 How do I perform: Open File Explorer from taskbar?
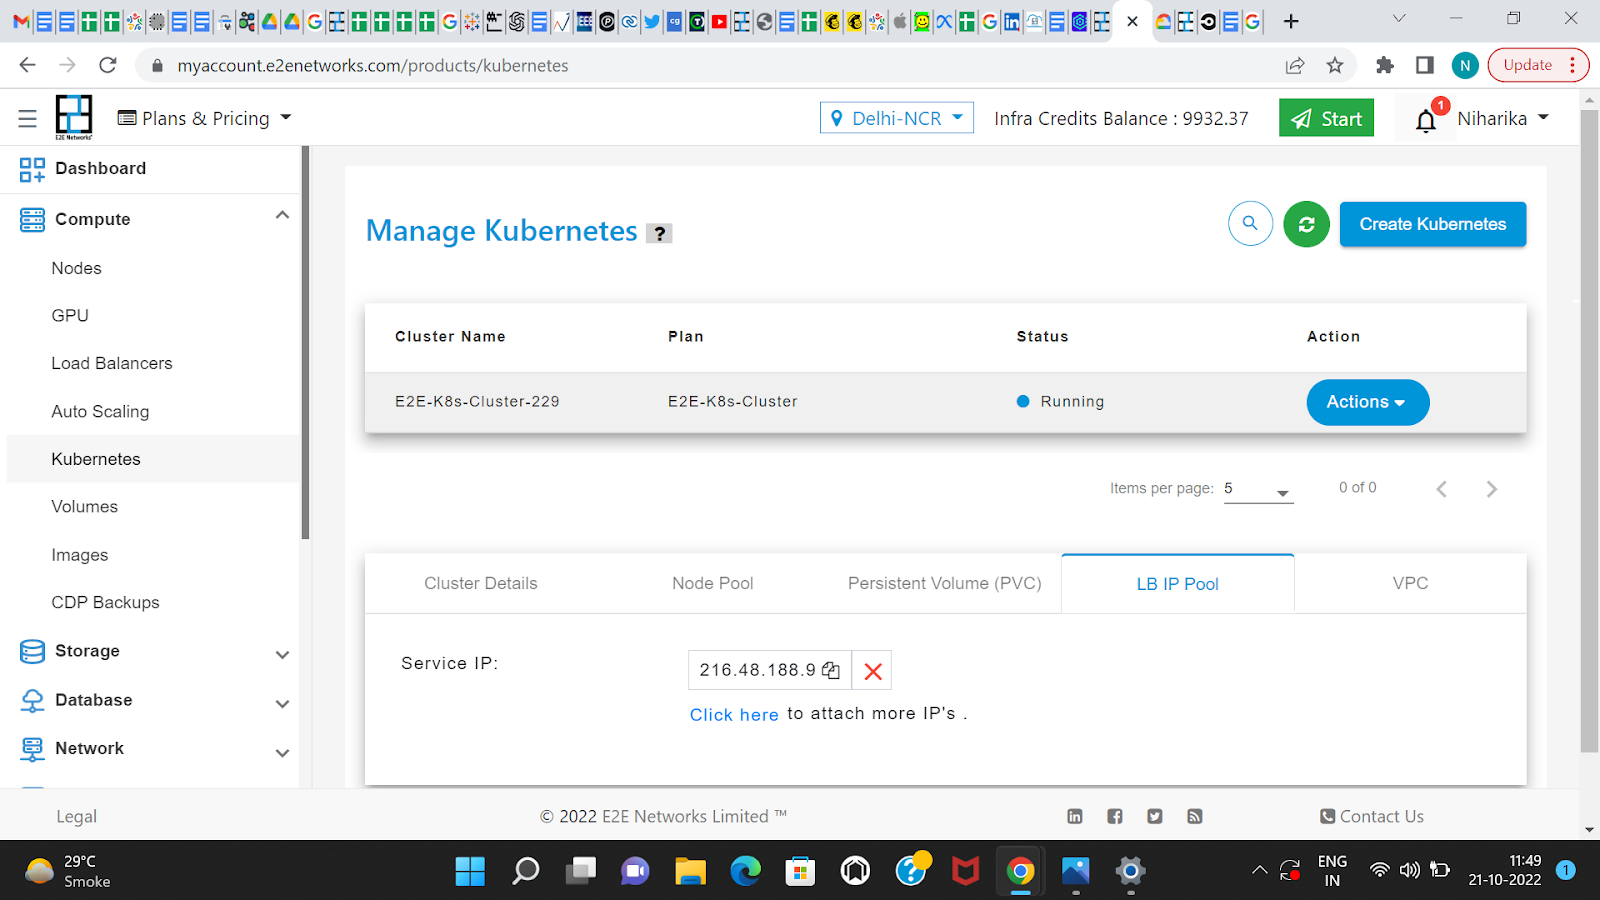[x=690, y=871]
